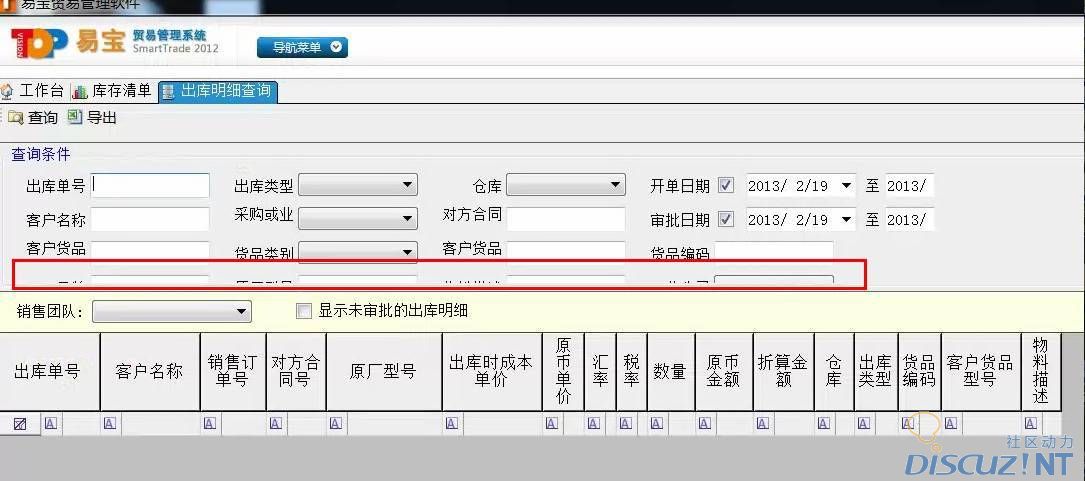
Task: Enable 显示未审批的出库明细 checkbox
Action: (304, 311)
